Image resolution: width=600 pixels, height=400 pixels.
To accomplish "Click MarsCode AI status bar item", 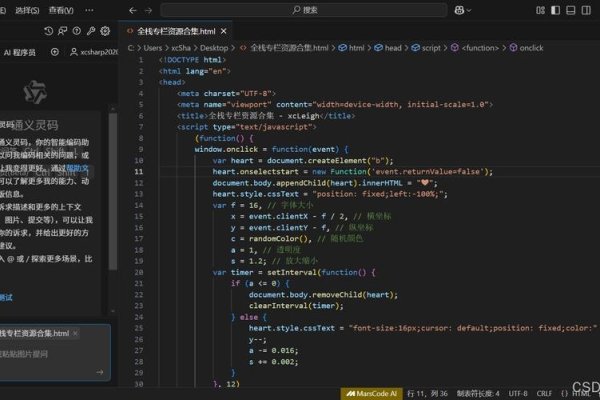I will coord(371,393).
